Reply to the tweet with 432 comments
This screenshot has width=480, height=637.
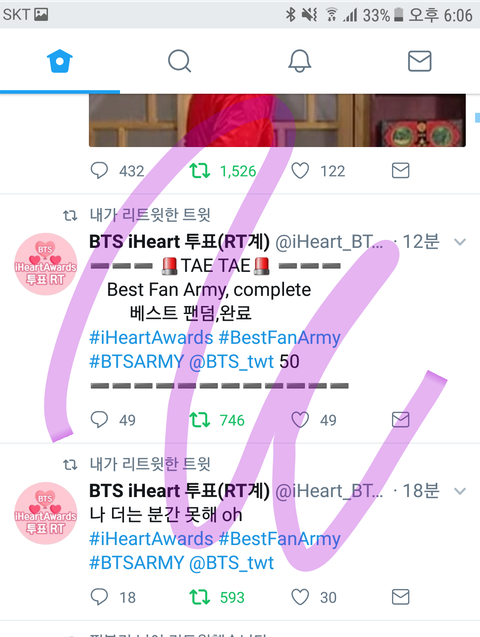pyautogui.click(x=99, y=171)
